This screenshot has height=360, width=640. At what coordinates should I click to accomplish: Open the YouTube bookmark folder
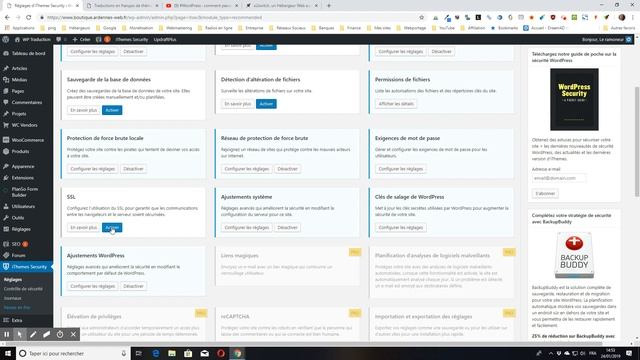443,28
